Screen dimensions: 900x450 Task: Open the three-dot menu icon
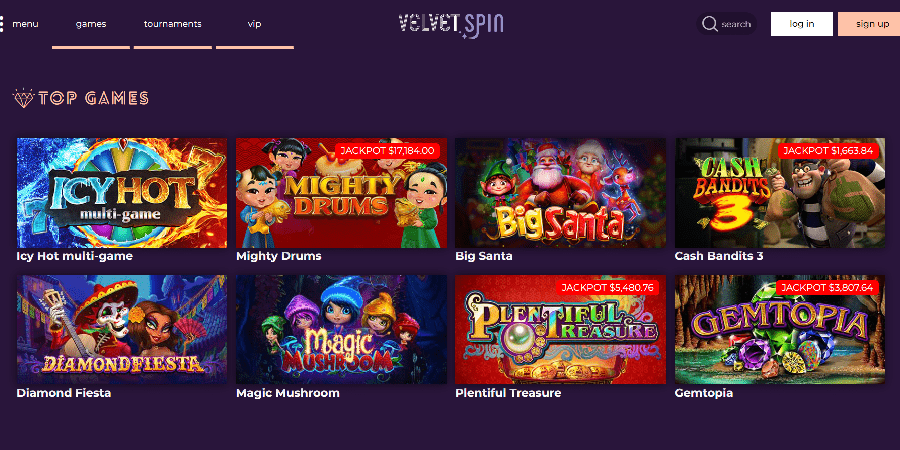coord(2,24)
